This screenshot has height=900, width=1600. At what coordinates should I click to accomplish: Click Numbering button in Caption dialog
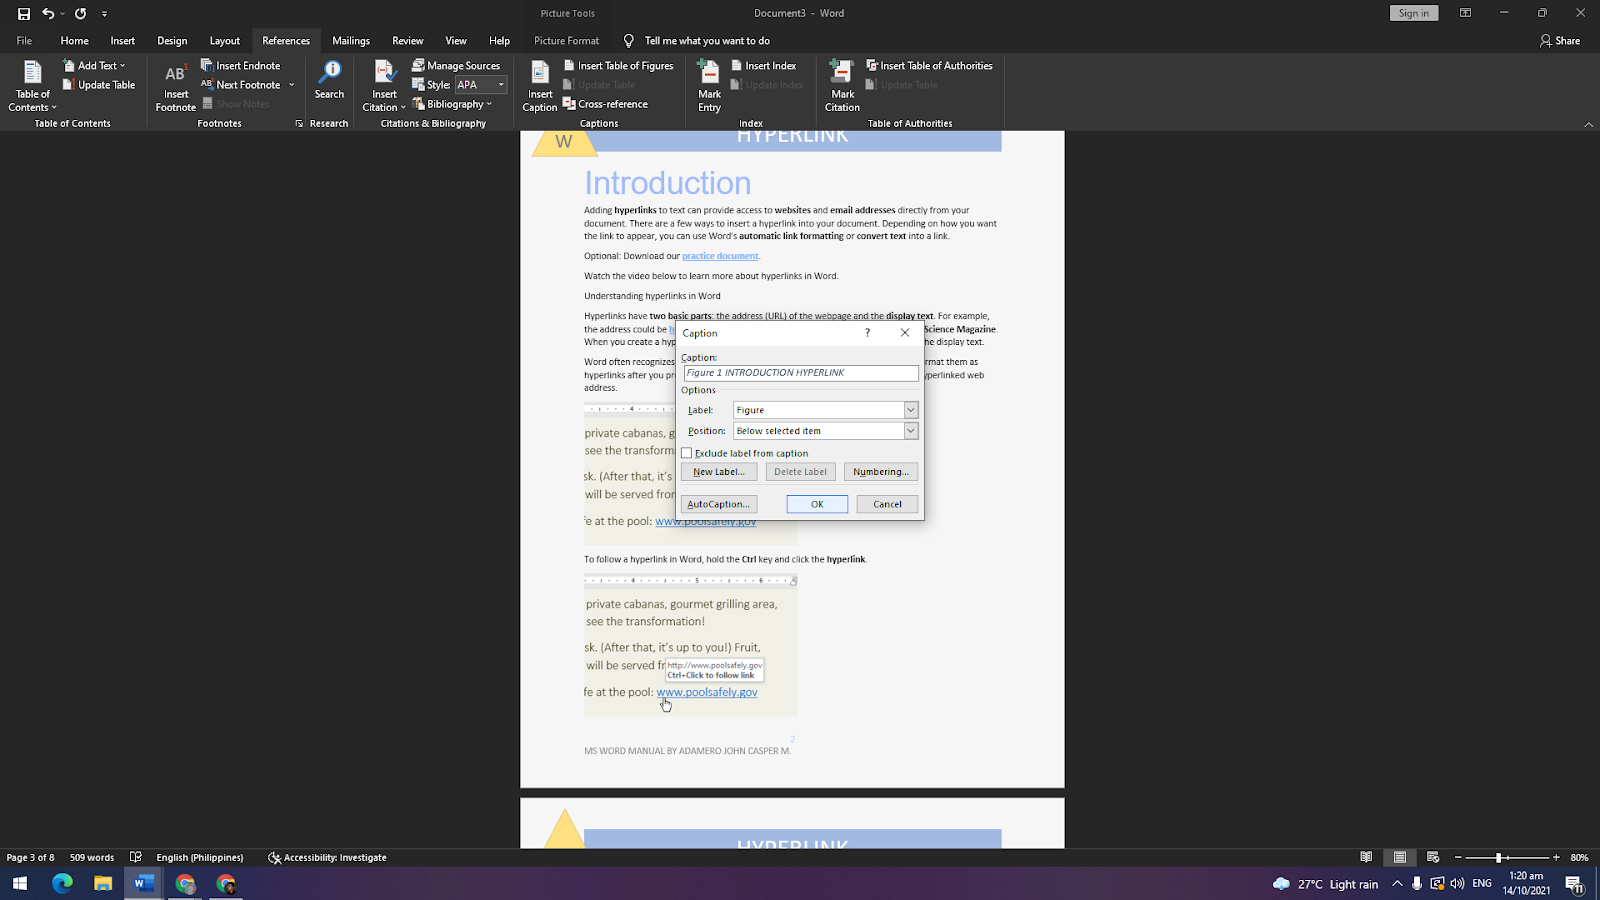(880, 472)
